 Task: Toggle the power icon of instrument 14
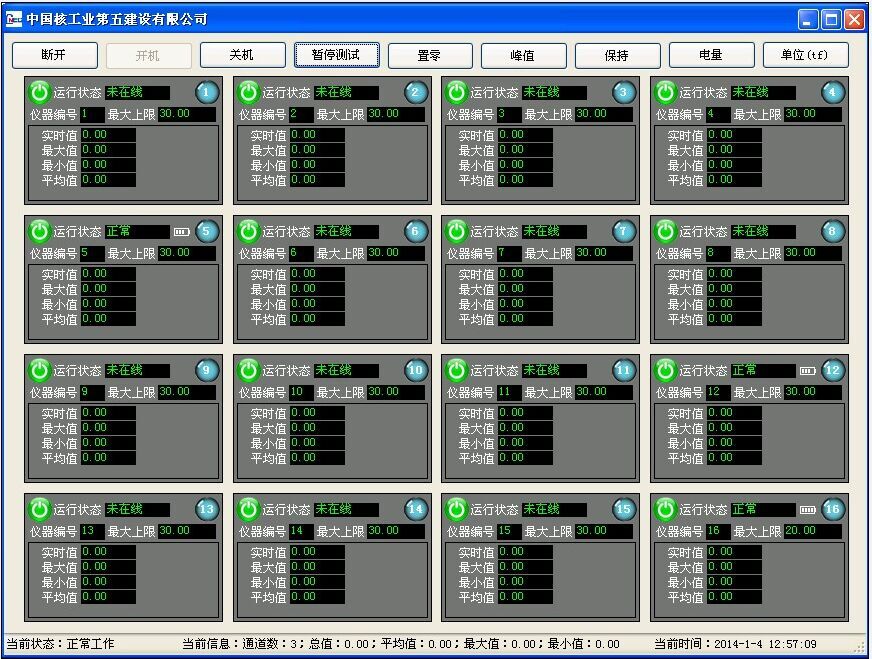point(249,509)
